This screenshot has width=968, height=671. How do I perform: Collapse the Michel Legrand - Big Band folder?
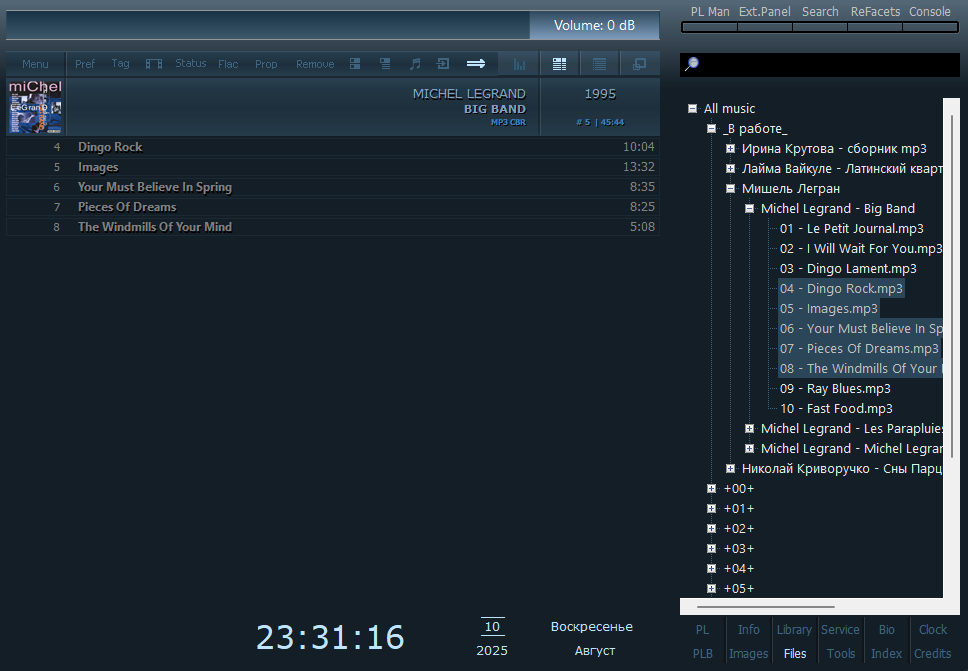click(749, 209)
